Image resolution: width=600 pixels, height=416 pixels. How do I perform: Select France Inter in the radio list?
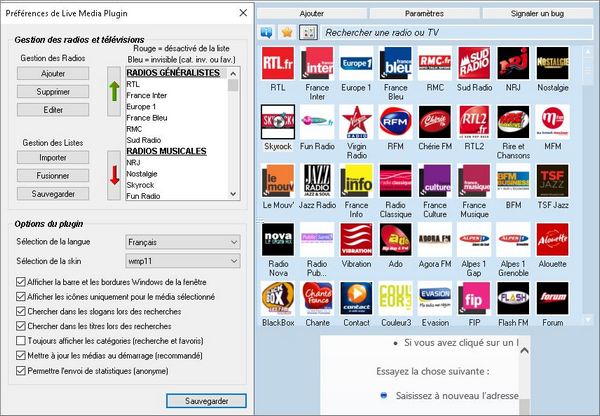(147, 95)
